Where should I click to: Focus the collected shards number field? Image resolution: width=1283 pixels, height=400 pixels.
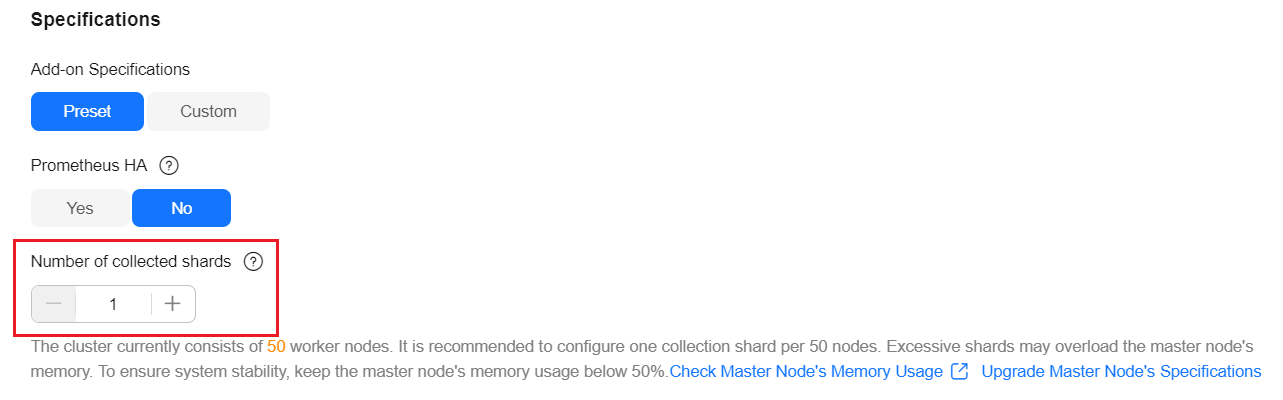(x=113, y=304)
